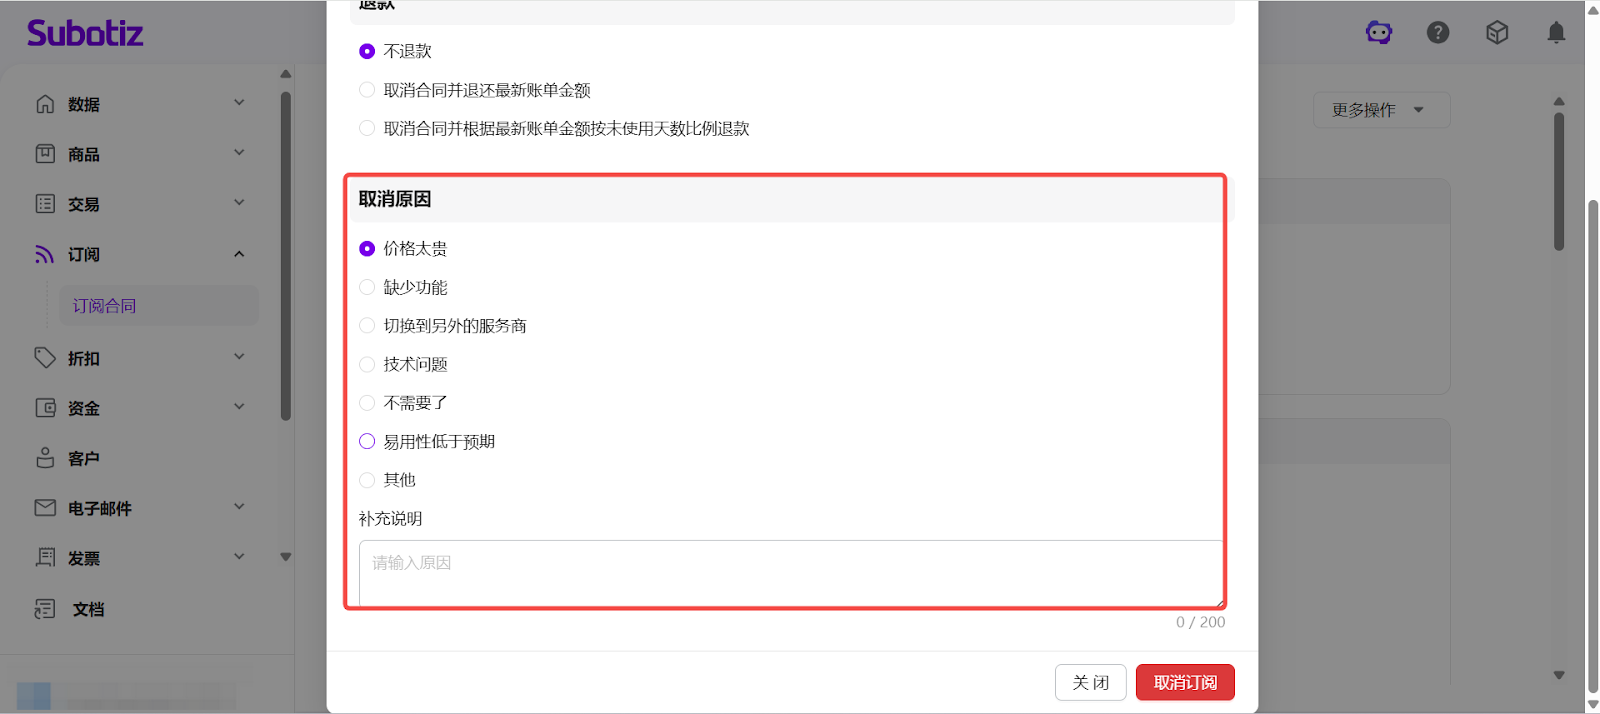
Task: Click the 折扣 tag icon in sidebar
Action: point(45,358)
